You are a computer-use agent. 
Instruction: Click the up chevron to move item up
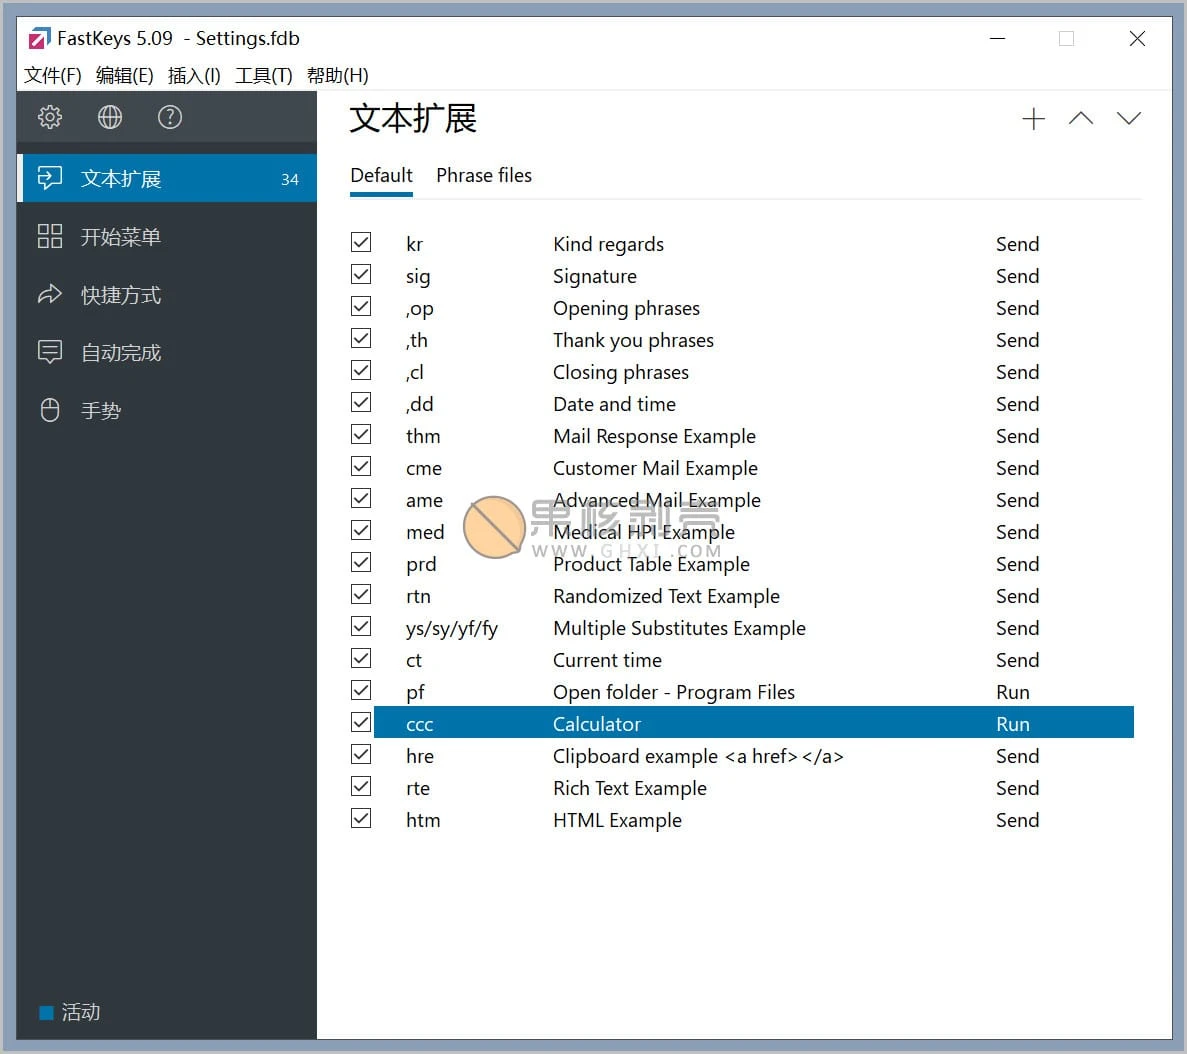click(1081, 118)
